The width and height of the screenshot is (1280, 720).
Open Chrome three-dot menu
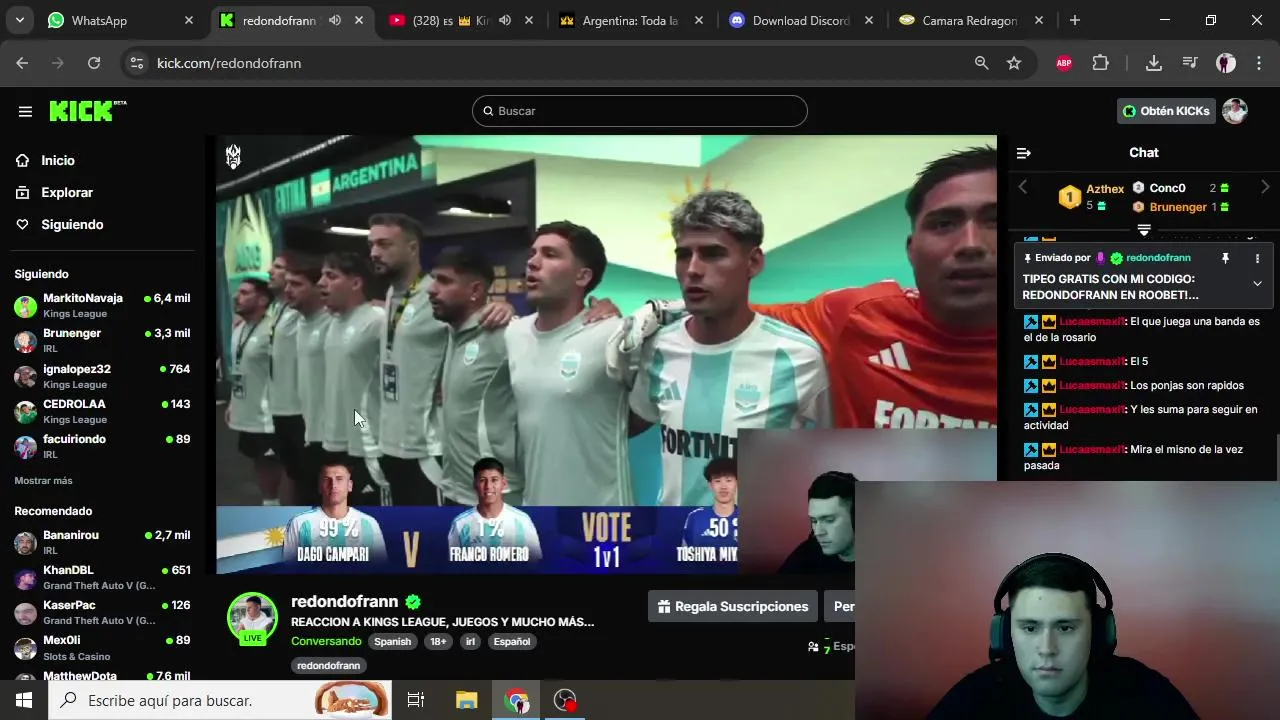click(x=1258, y=63)
